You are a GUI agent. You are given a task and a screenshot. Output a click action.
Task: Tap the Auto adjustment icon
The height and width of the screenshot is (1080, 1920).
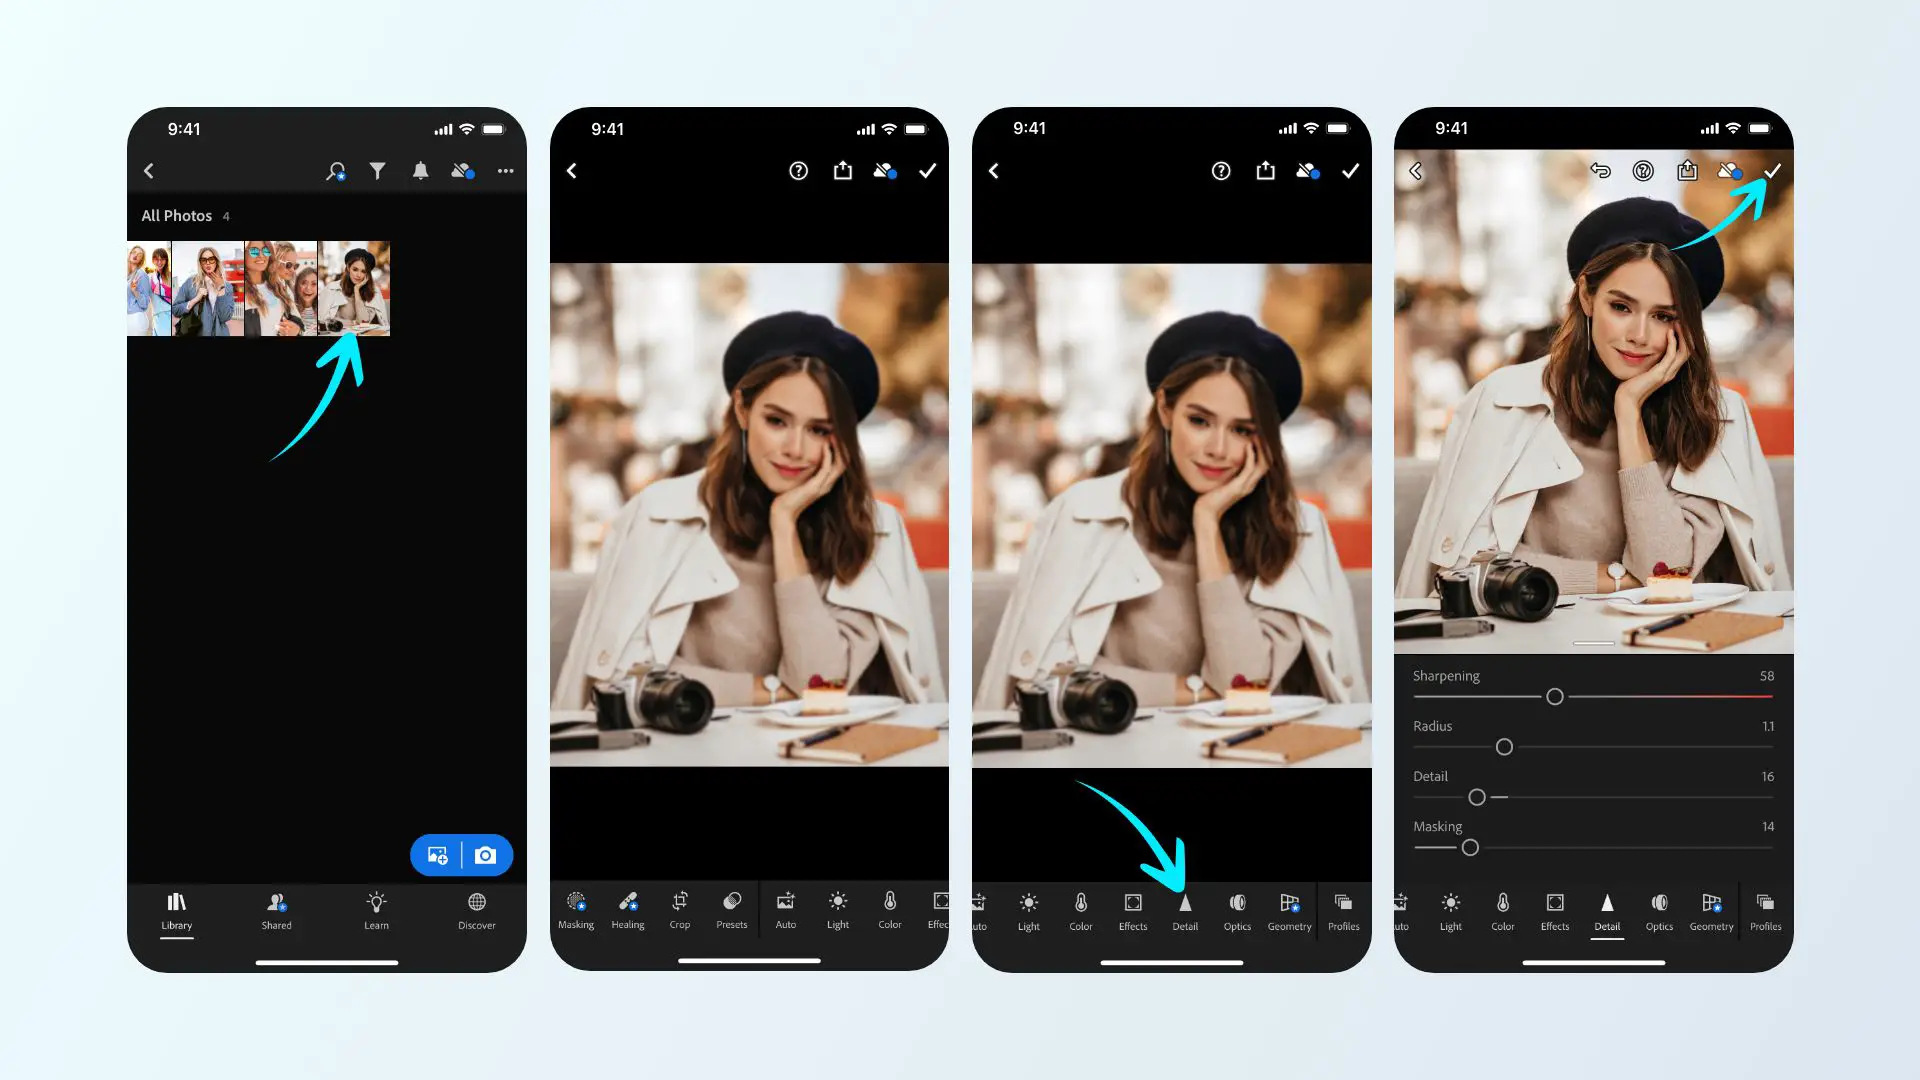tap(786, 910)
